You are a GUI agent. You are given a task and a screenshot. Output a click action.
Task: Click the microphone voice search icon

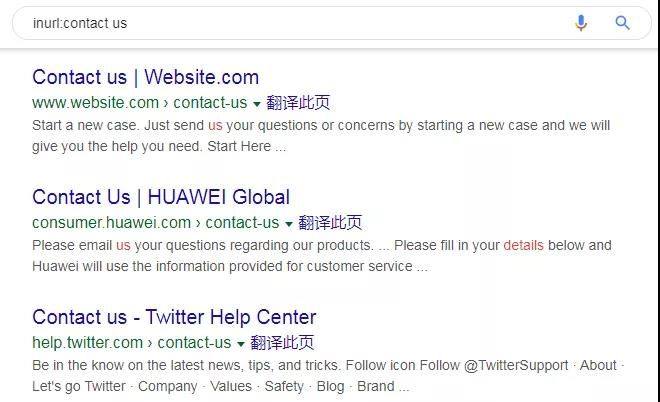(581, 23)
